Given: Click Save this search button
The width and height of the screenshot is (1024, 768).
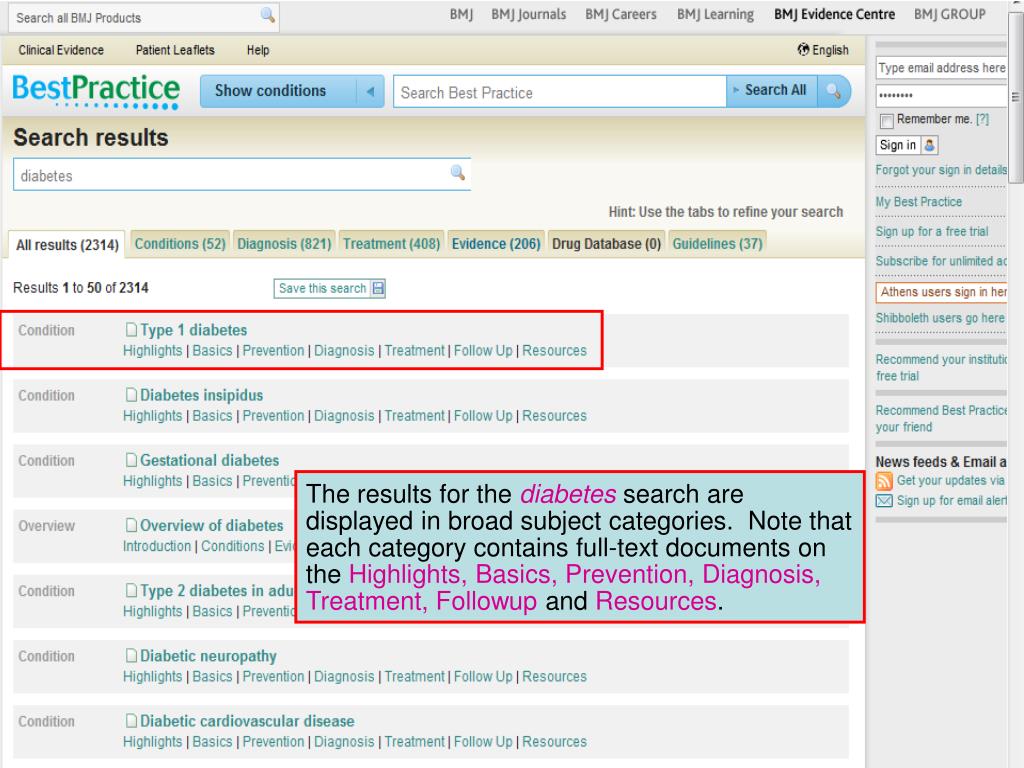Looking at the screenshot, I should coord(330,288).
